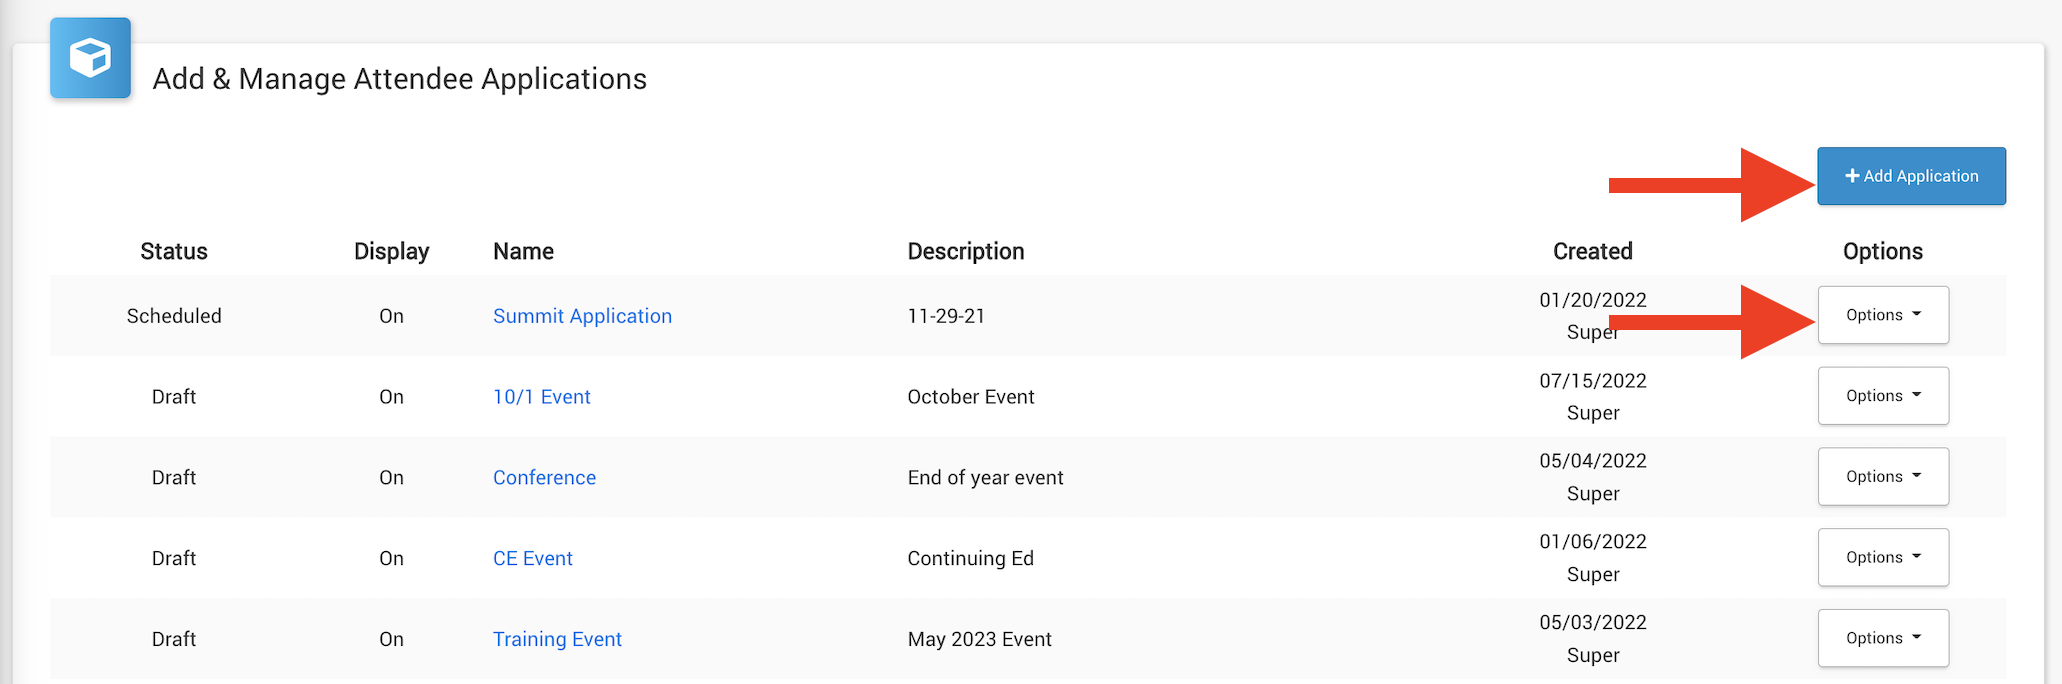Click the Add Application button
Screen dimensions: 2062x684
[x=1911, y=176]
